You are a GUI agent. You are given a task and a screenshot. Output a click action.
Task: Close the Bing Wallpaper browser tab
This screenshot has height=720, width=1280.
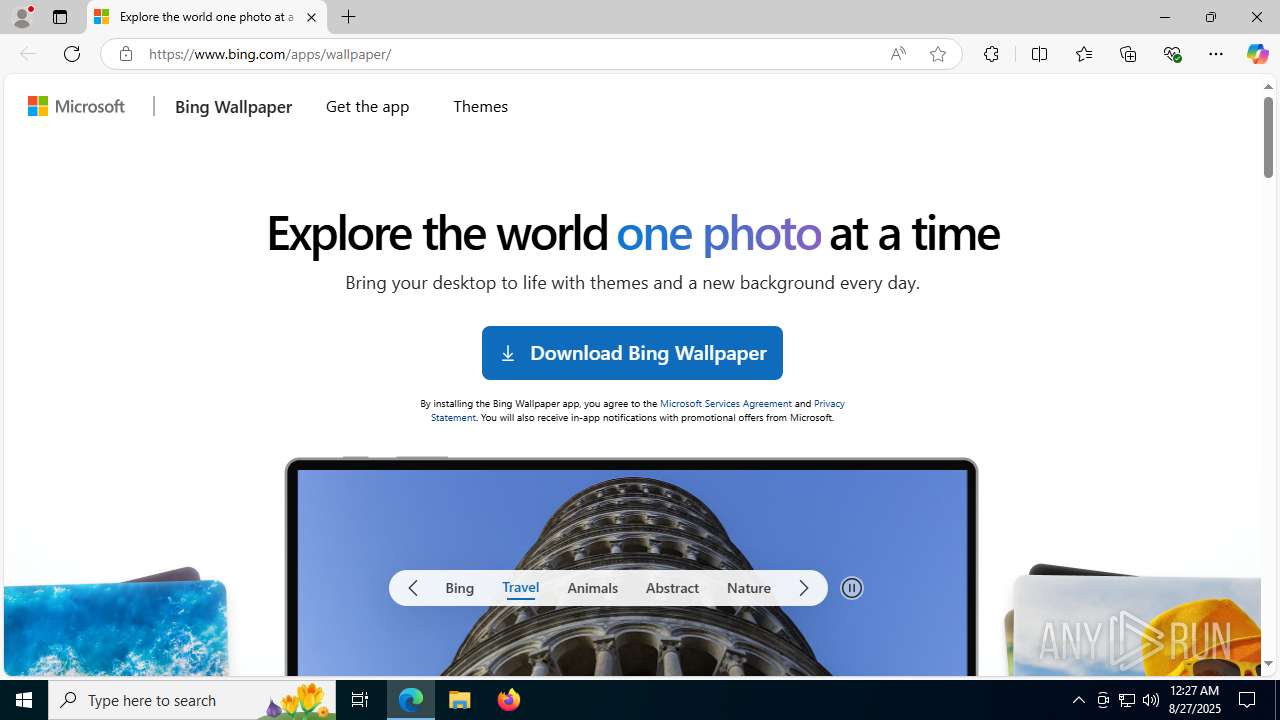pos(311,17)
